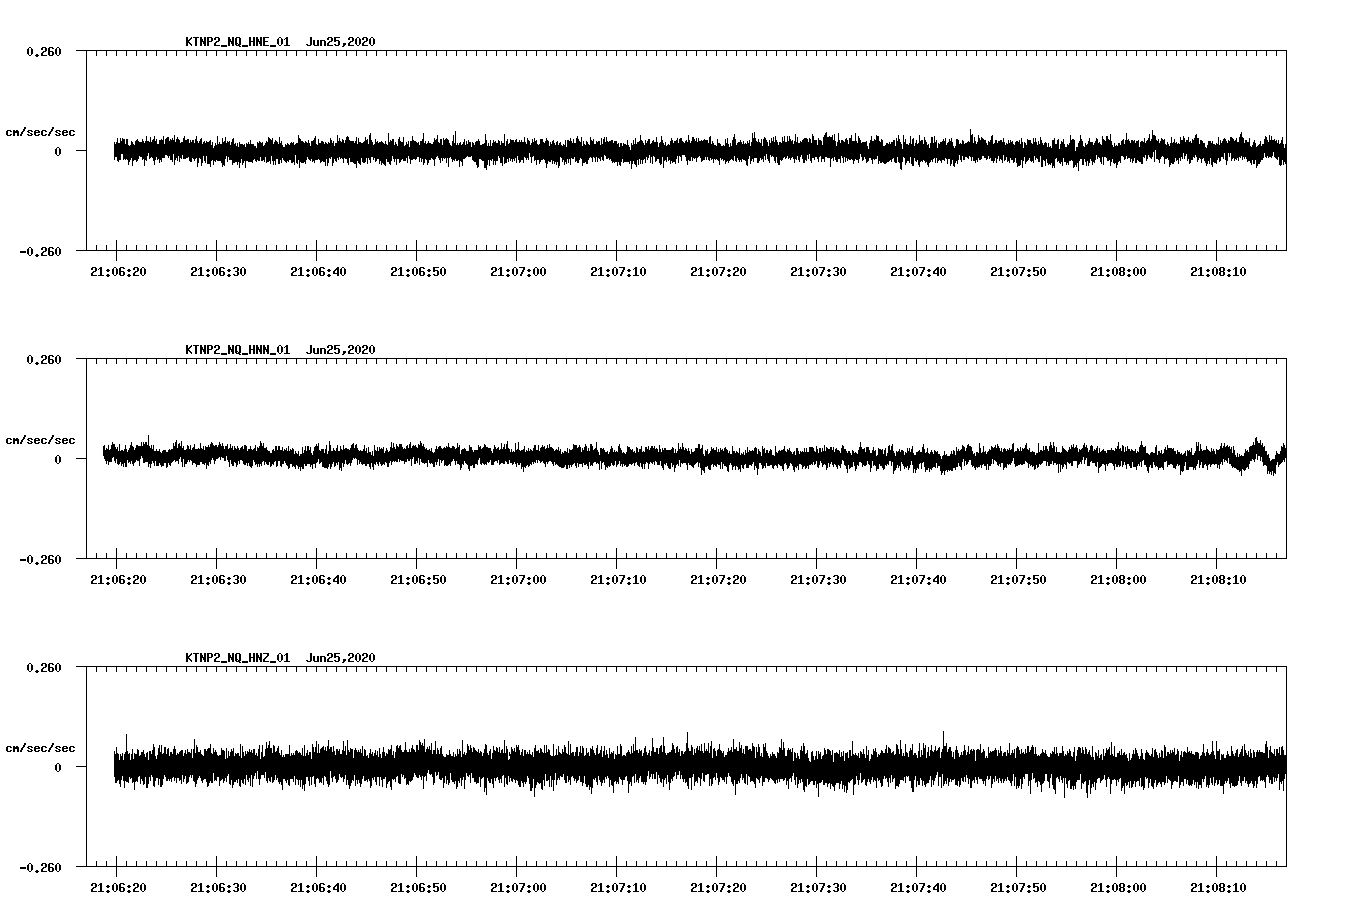
Task: Click the zero baseline label of HNN plot
Action: pos(58,460)
